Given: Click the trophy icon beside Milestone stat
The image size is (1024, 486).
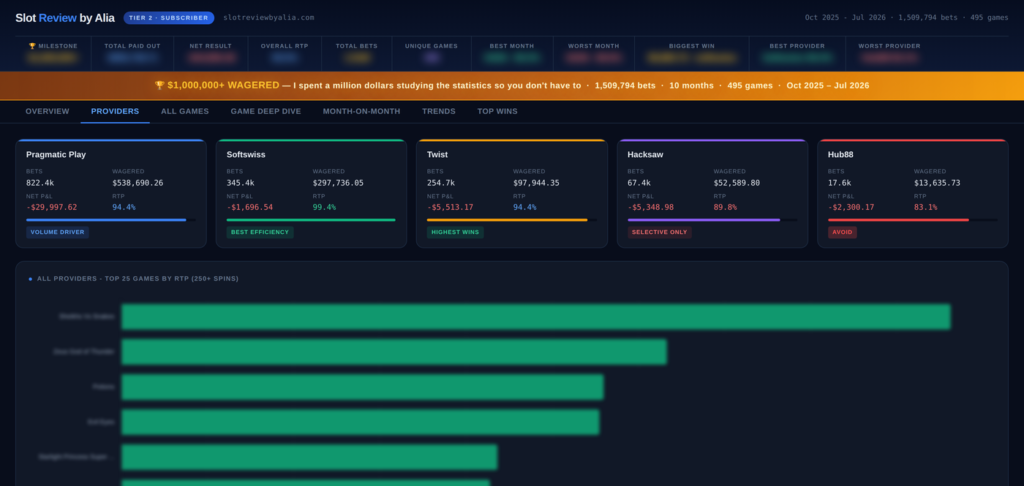Looking at the screenshot, I should coord(32,46).
